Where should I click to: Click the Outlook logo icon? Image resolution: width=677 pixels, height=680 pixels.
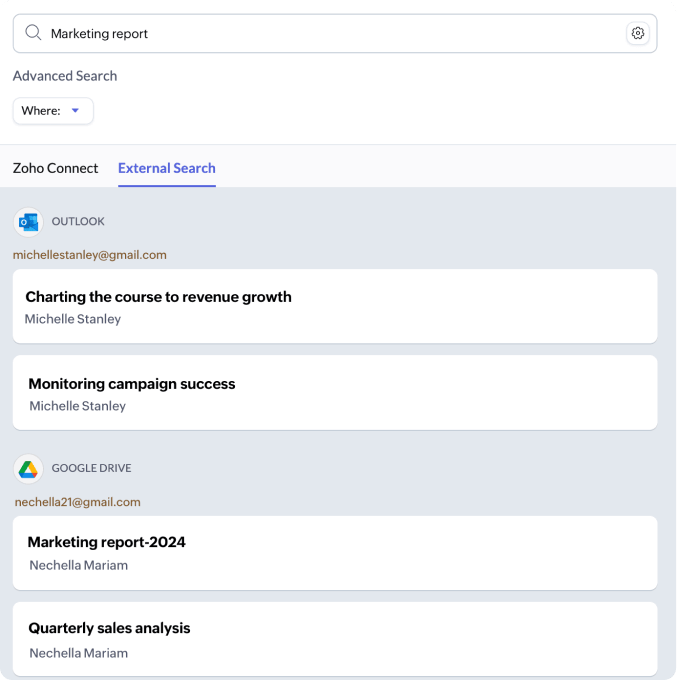point(28,222)
